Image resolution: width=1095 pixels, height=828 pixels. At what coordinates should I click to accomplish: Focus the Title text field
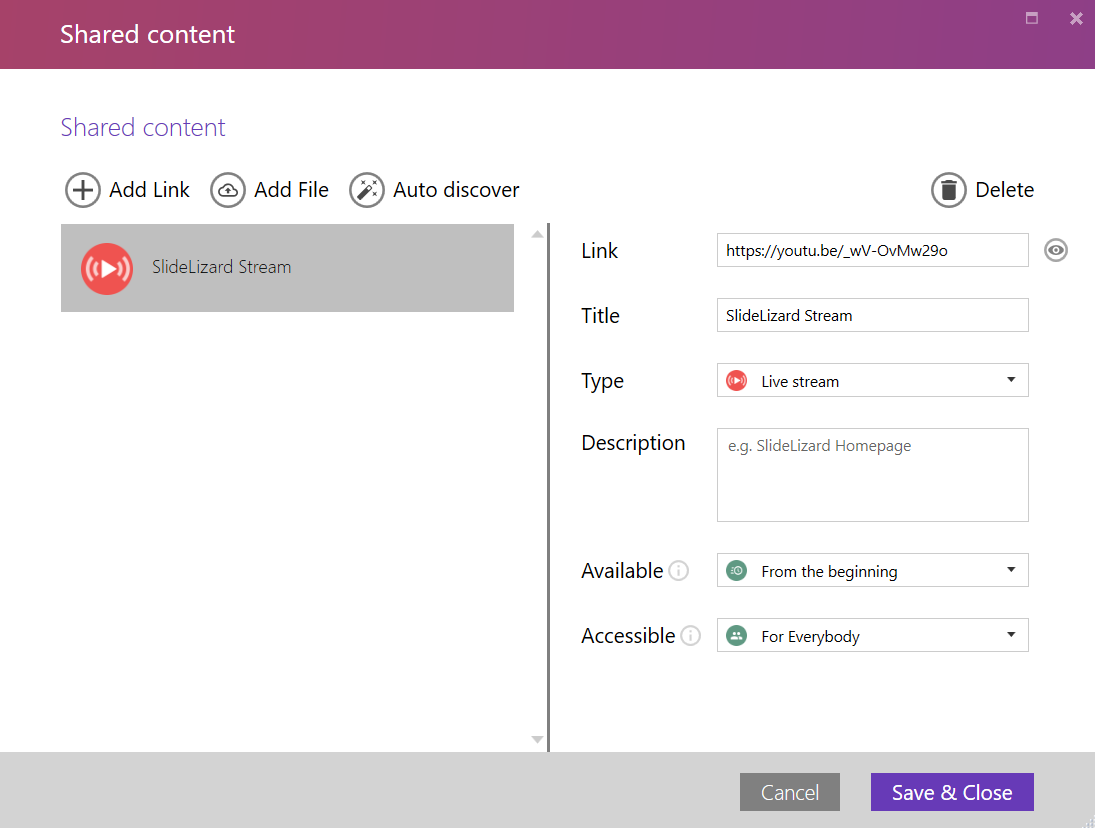click(x=872, y=315)
